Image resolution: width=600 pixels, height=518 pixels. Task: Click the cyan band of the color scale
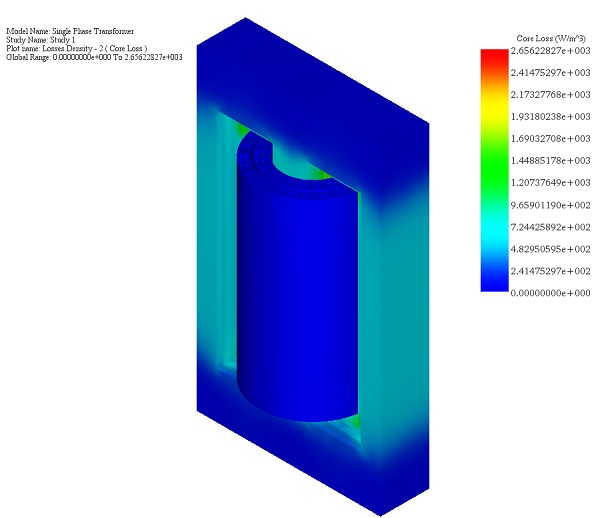494,225
